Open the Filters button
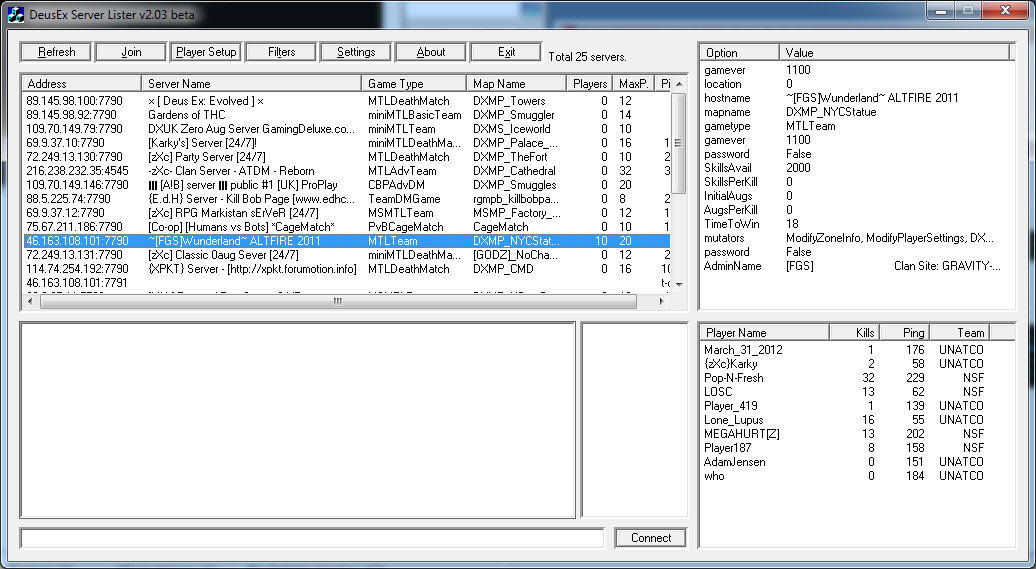Viewport: 1036px width, 569px height. click(281, 52)
